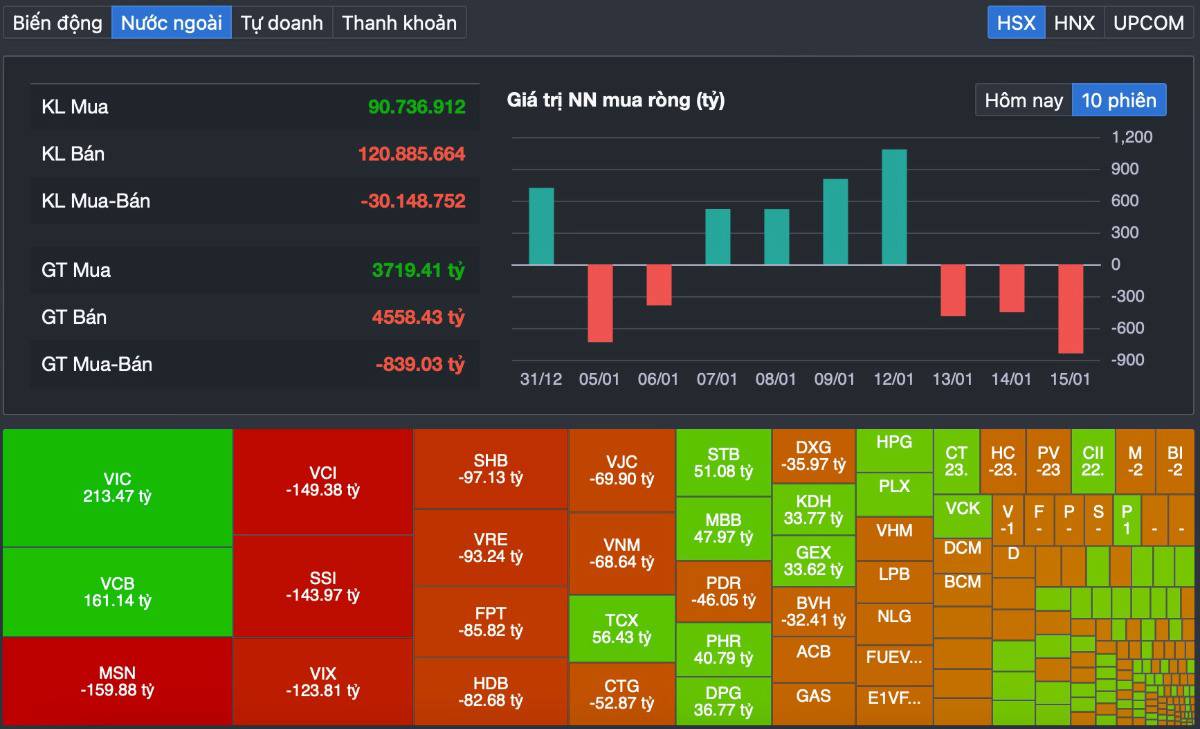Select the FPT treemap tile
Image resolution: width=1200 pixels, height=729 pixels.
[490, 621]
